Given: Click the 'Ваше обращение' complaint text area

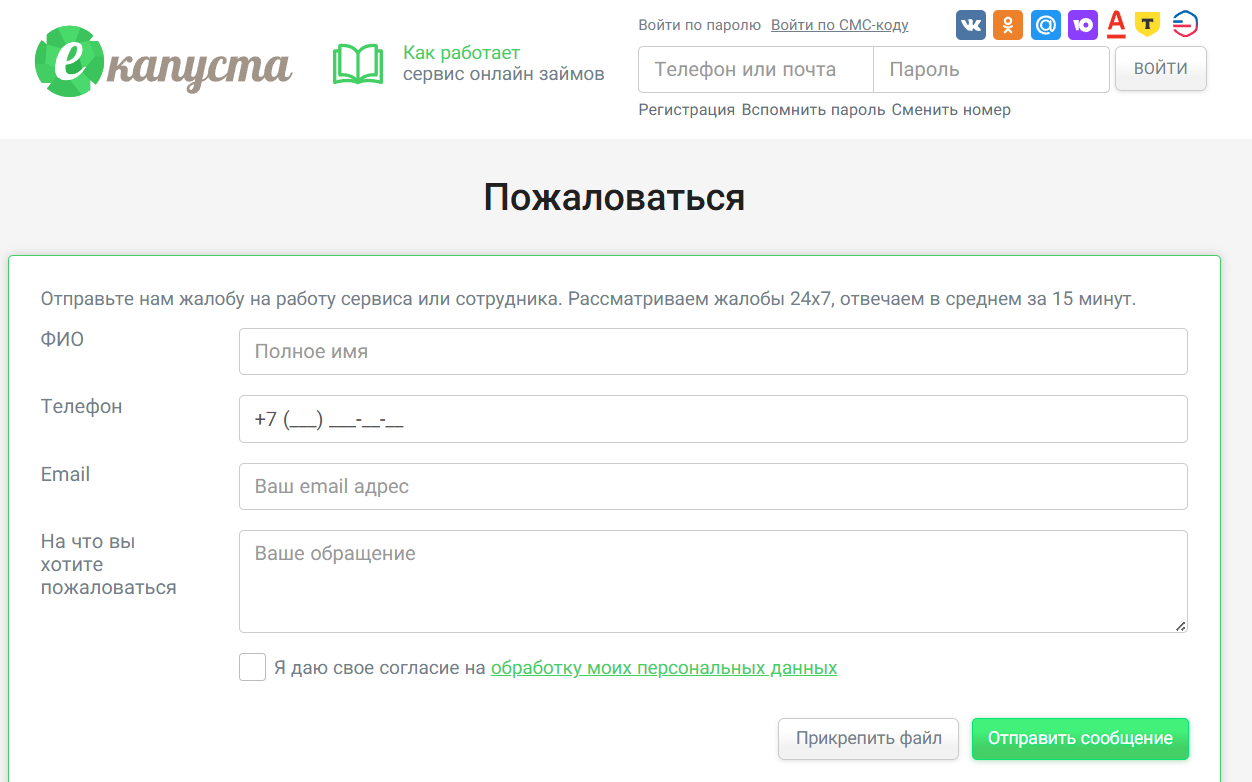Looking at the screenshot, I should [x=712, y=580].
